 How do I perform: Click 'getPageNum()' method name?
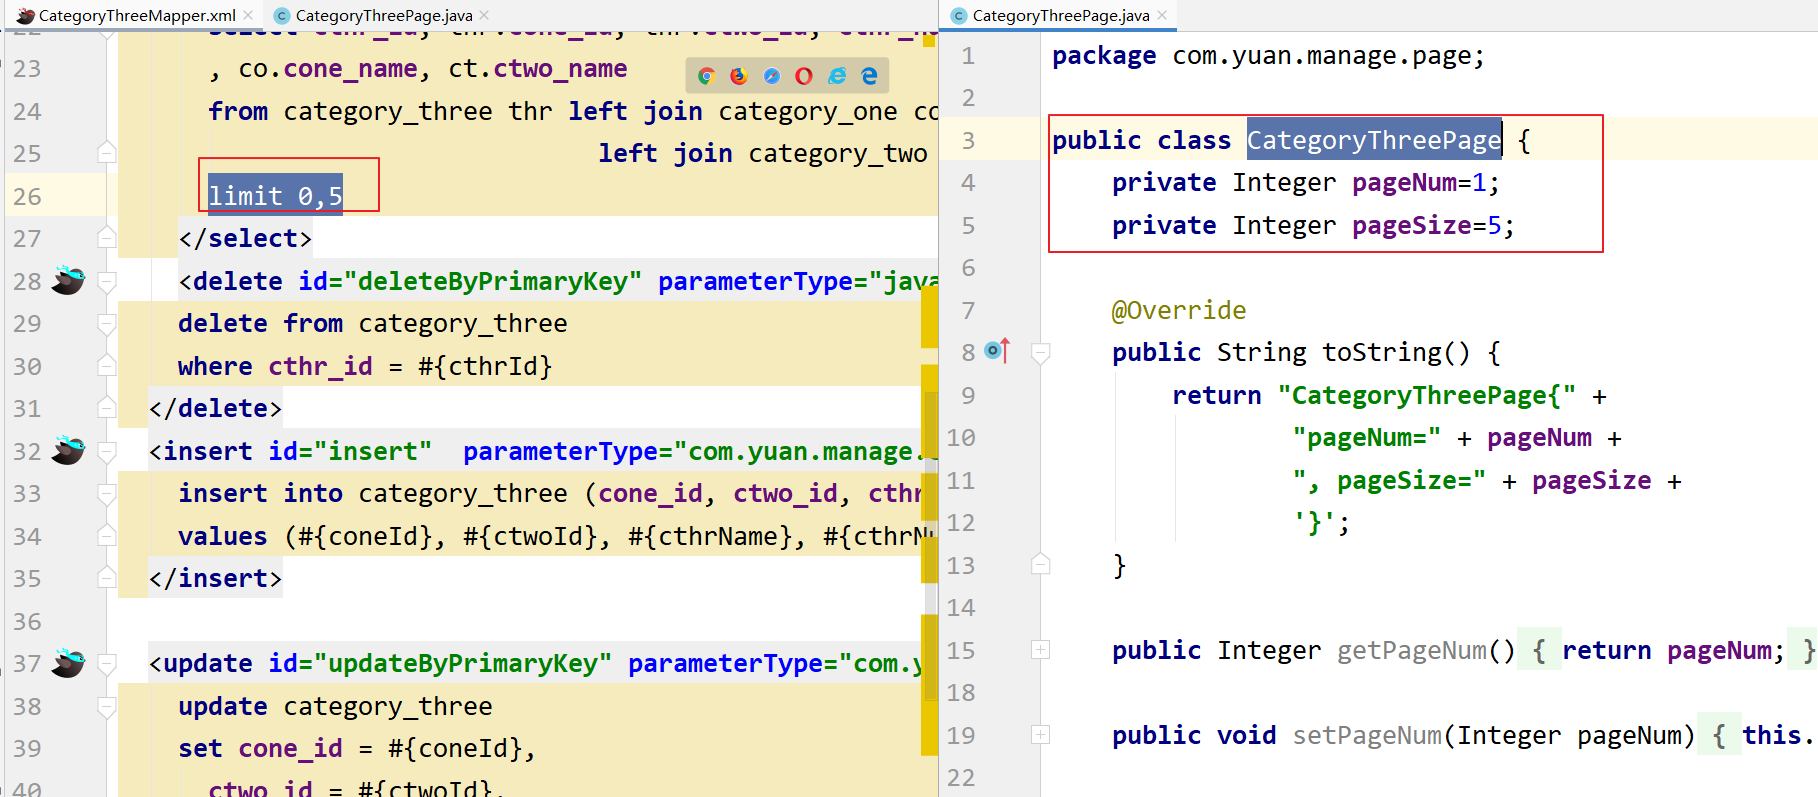tap(1426, 650)
